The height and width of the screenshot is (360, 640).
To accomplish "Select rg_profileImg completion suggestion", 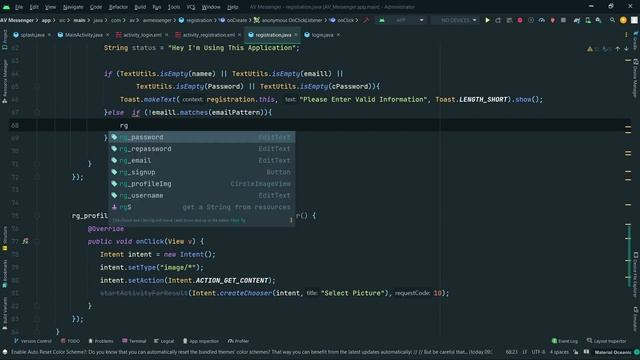I will (x=201, y=184).
